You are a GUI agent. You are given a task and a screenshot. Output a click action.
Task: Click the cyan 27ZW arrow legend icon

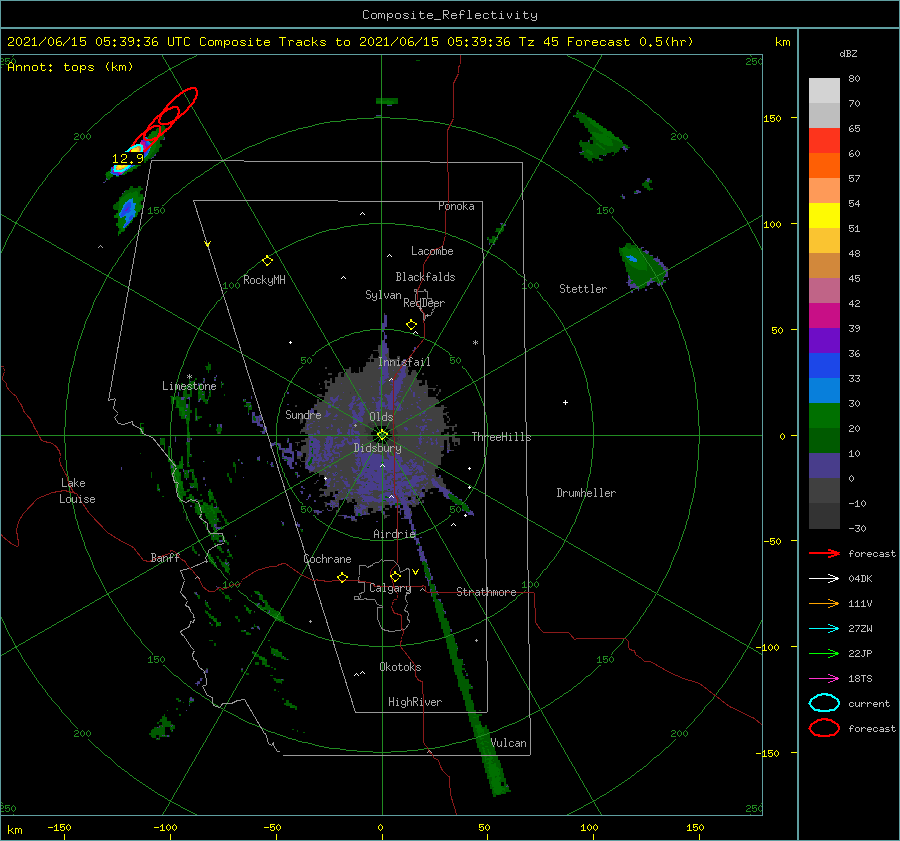824,629
